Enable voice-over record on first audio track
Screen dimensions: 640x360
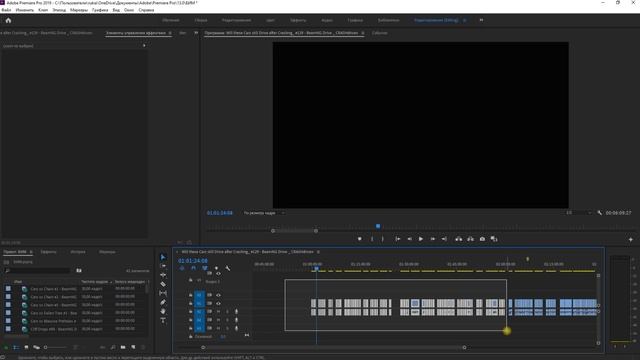click(x=236, y=312)
